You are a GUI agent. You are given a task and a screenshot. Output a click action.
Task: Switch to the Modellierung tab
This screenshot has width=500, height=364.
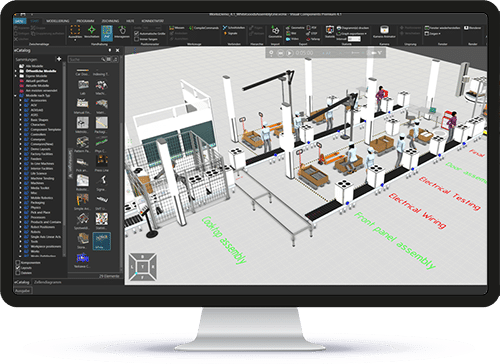coord(58,21)
